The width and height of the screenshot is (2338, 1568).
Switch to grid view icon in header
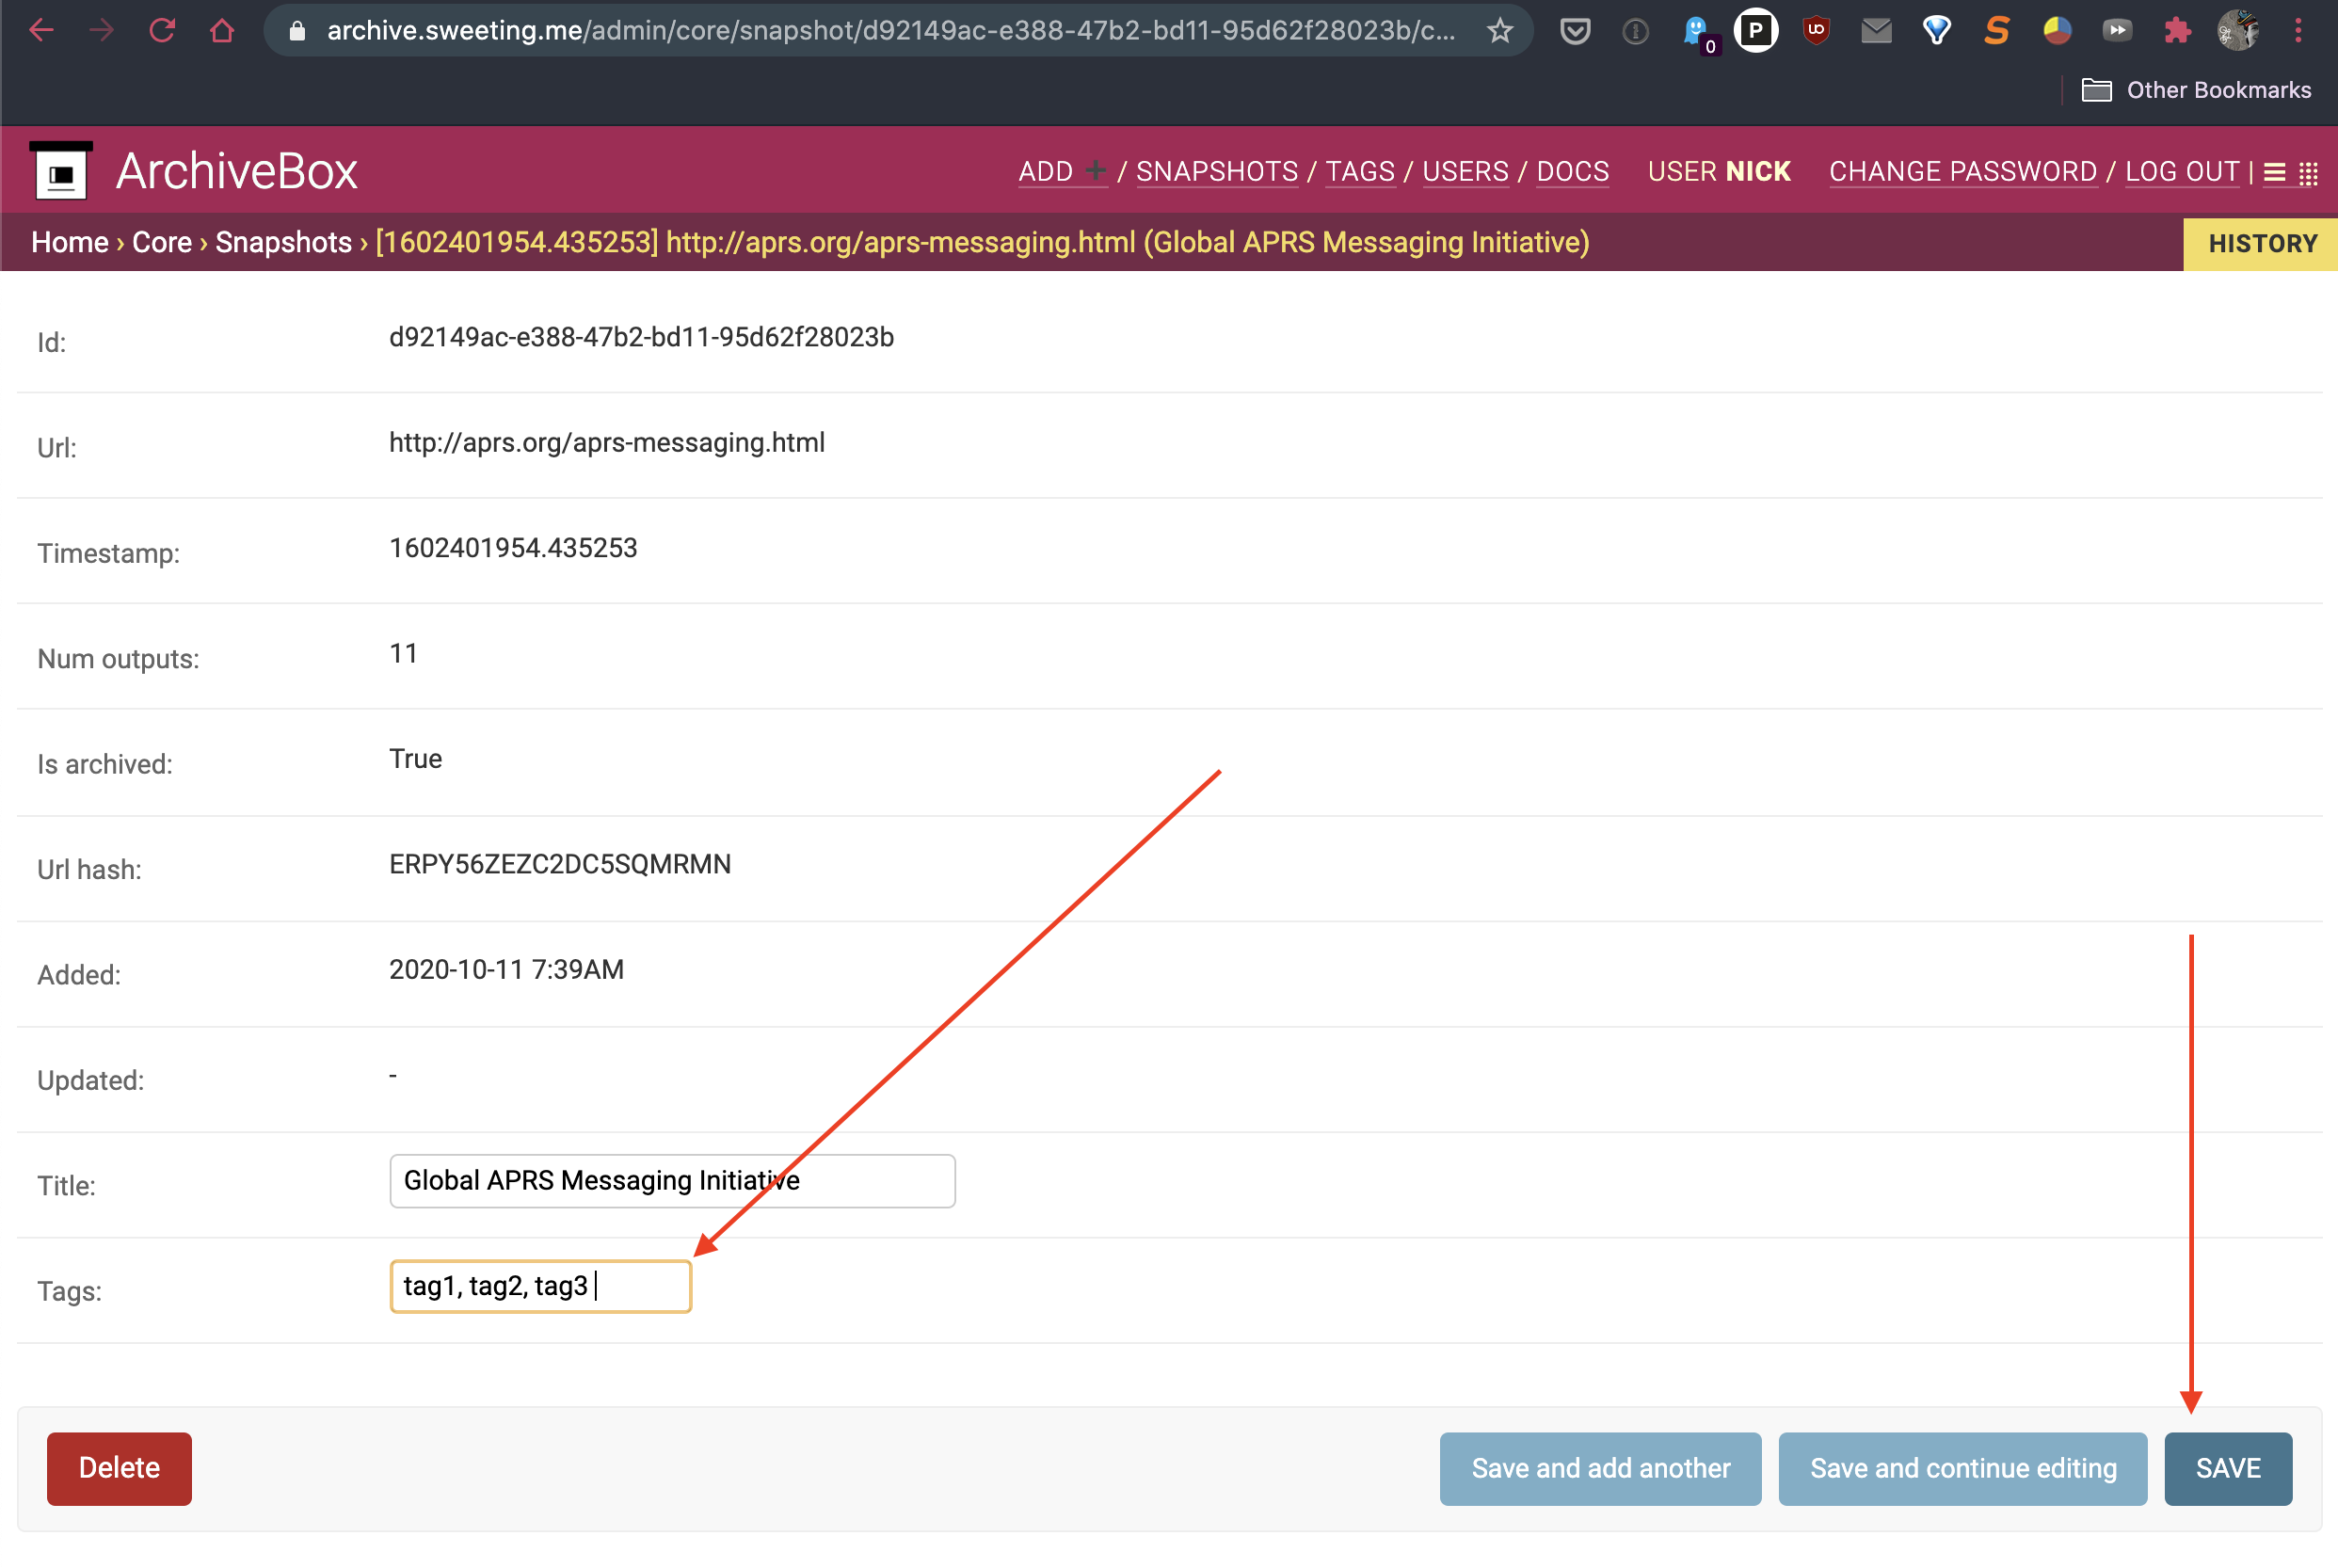click(2308, 173)
